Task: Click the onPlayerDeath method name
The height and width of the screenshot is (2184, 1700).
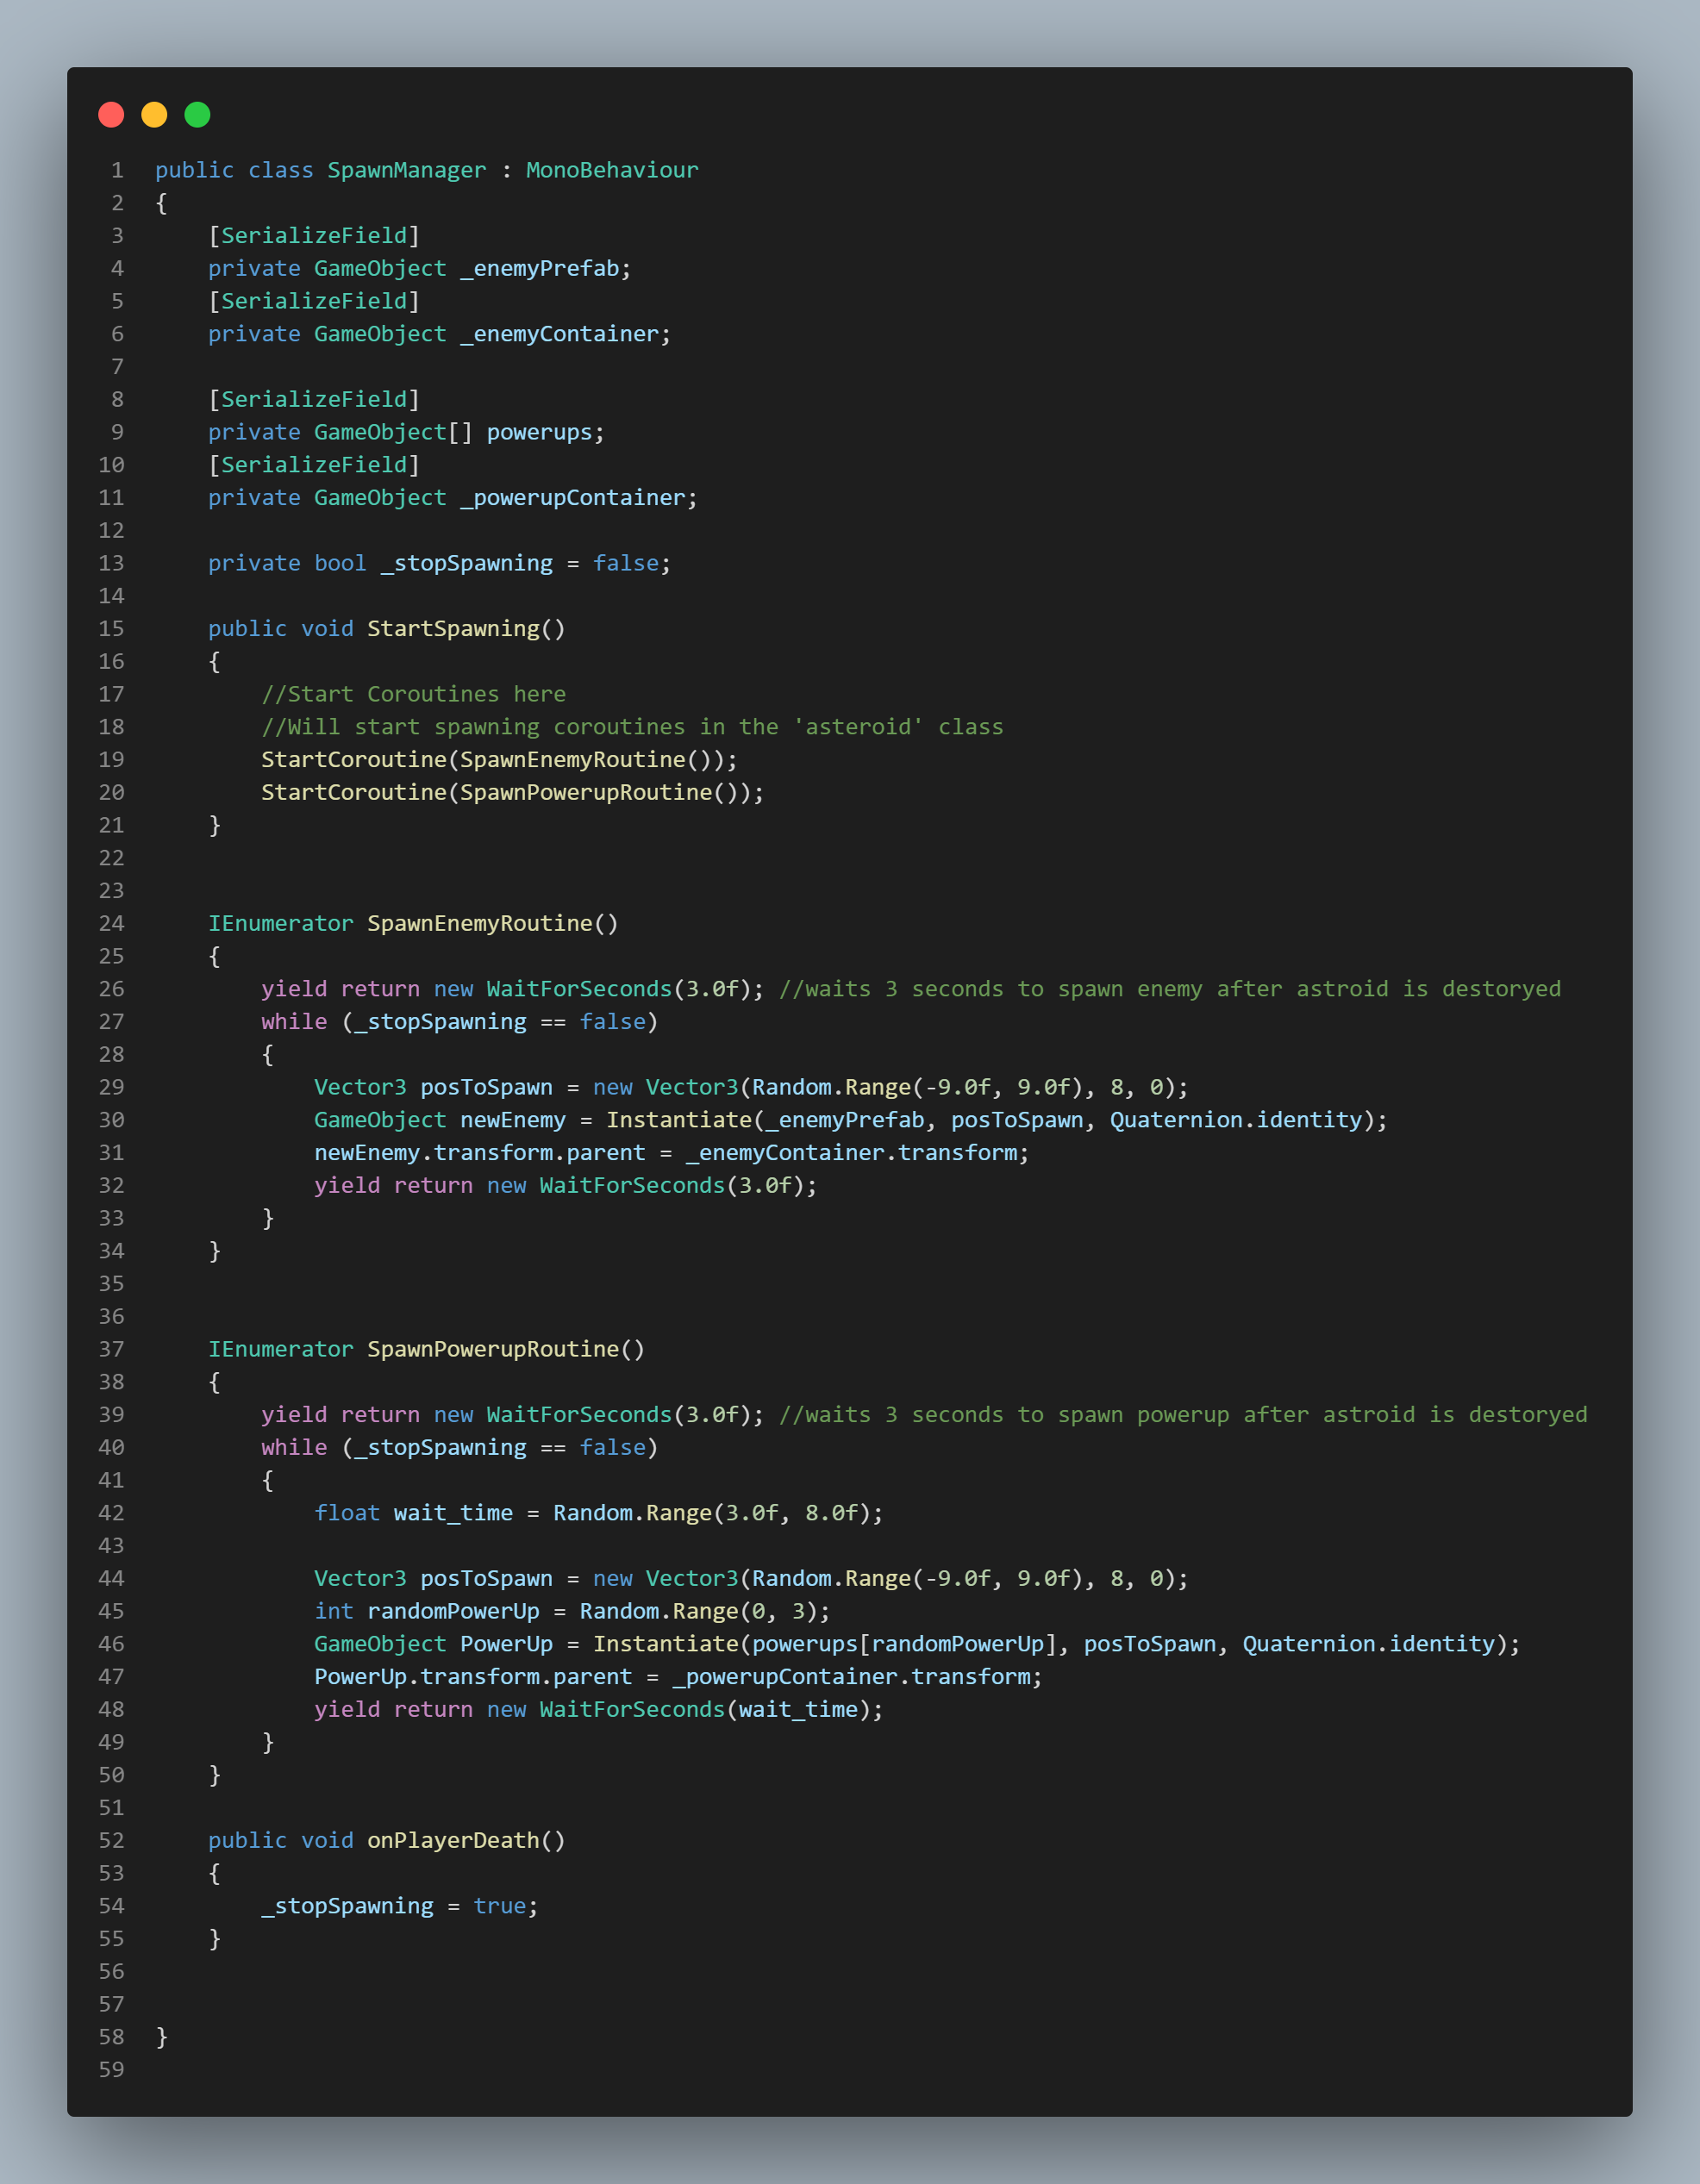Action: 453,1841
